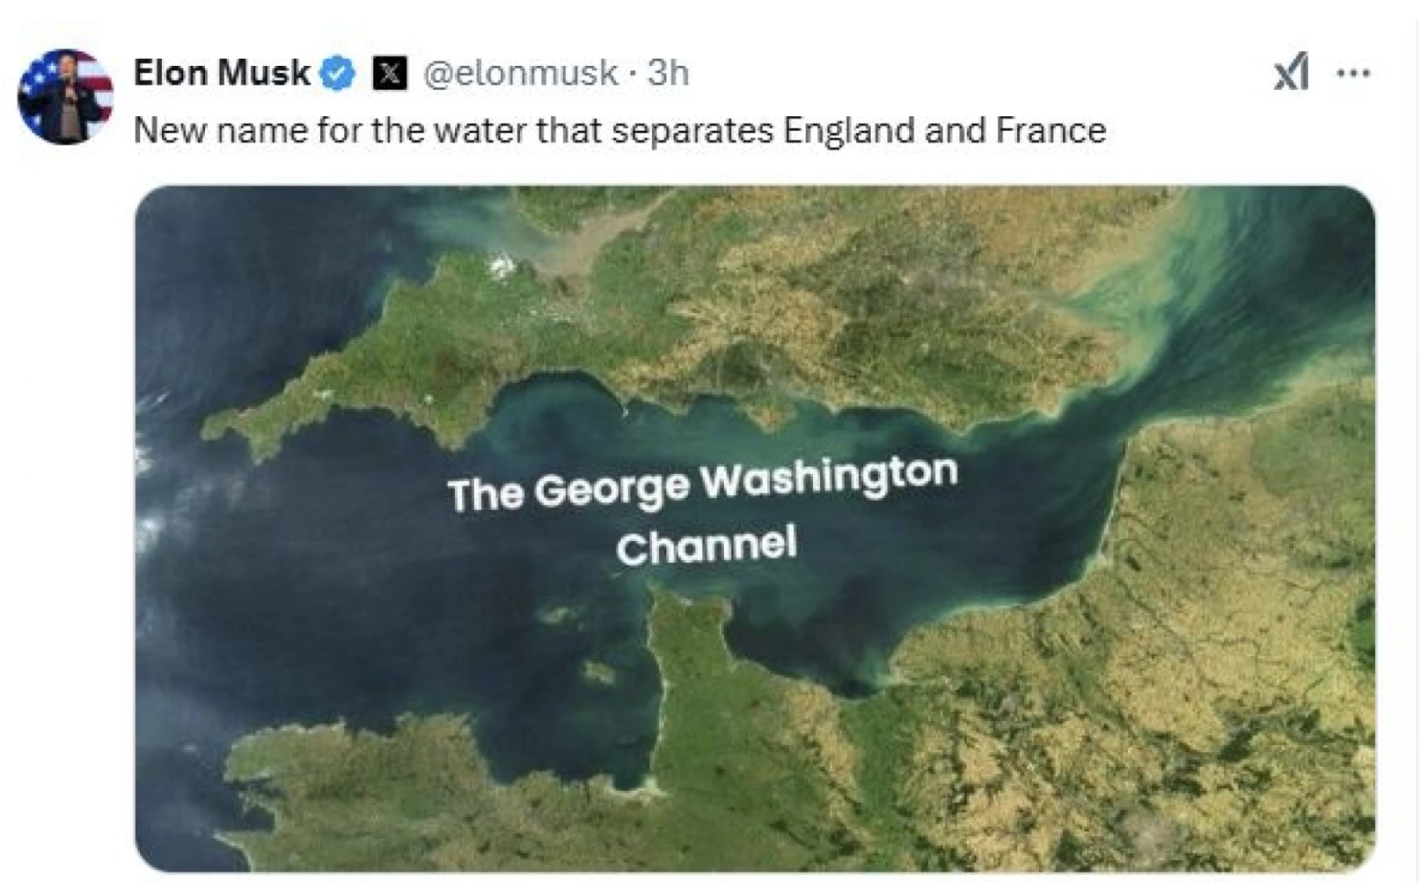Click the word 'France' in the tweet

(x=1050, y=131)
